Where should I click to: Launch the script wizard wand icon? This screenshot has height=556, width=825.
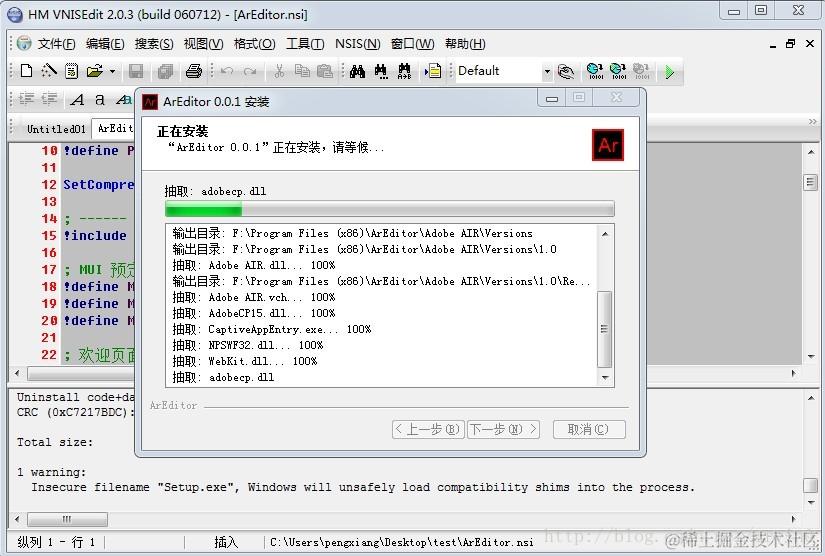pos(49,70)
